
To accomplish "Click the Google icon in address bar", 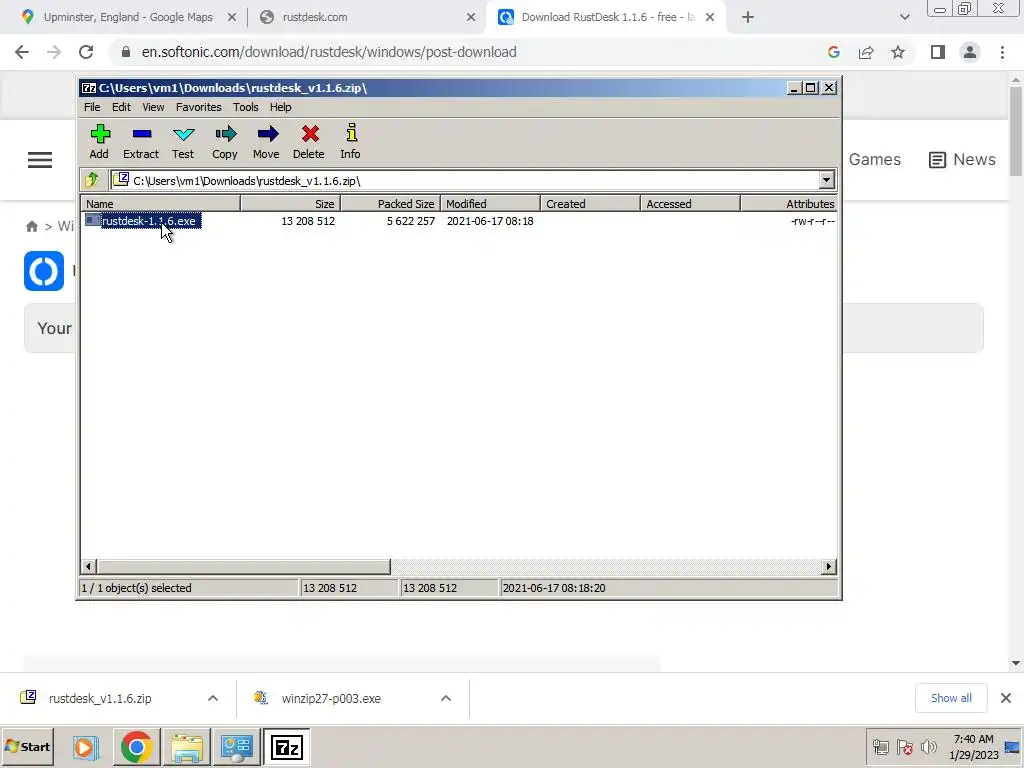I will pos(834,52).
